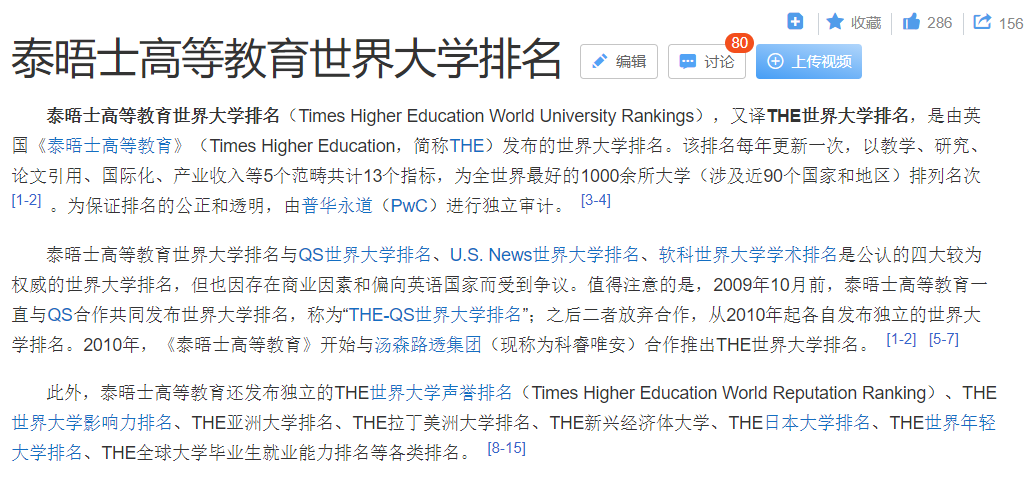This screenshot has width=1031, height=485.
Task: Click the orange 80 comments badge
Action: 739,43
